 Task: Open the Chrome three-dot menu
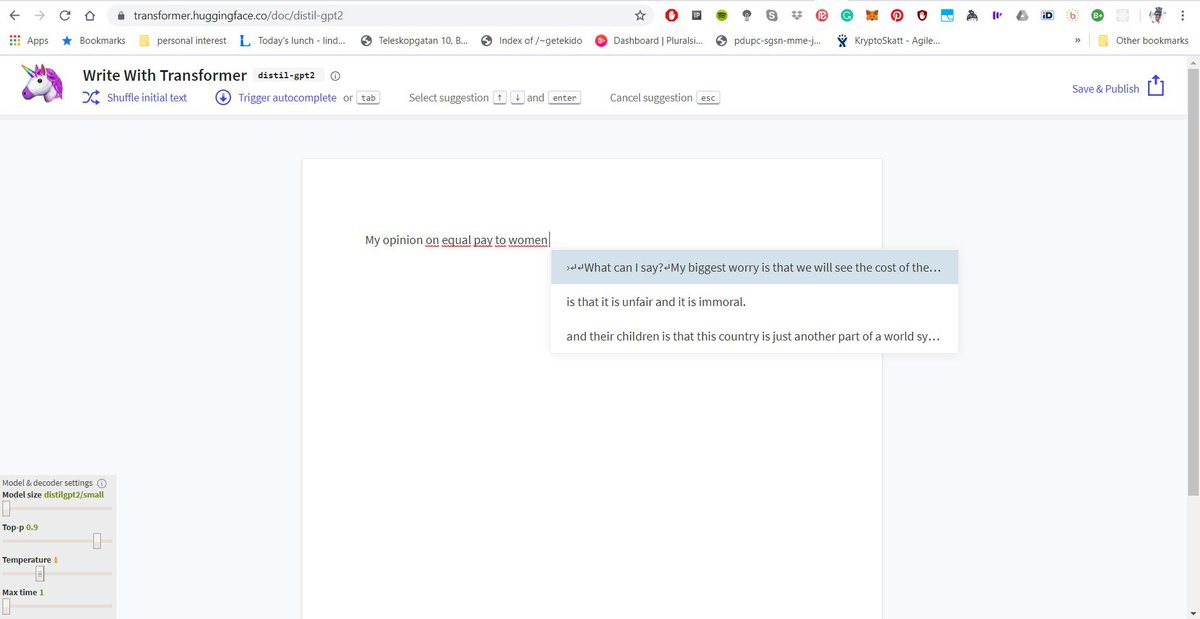tap(1184, 16)
